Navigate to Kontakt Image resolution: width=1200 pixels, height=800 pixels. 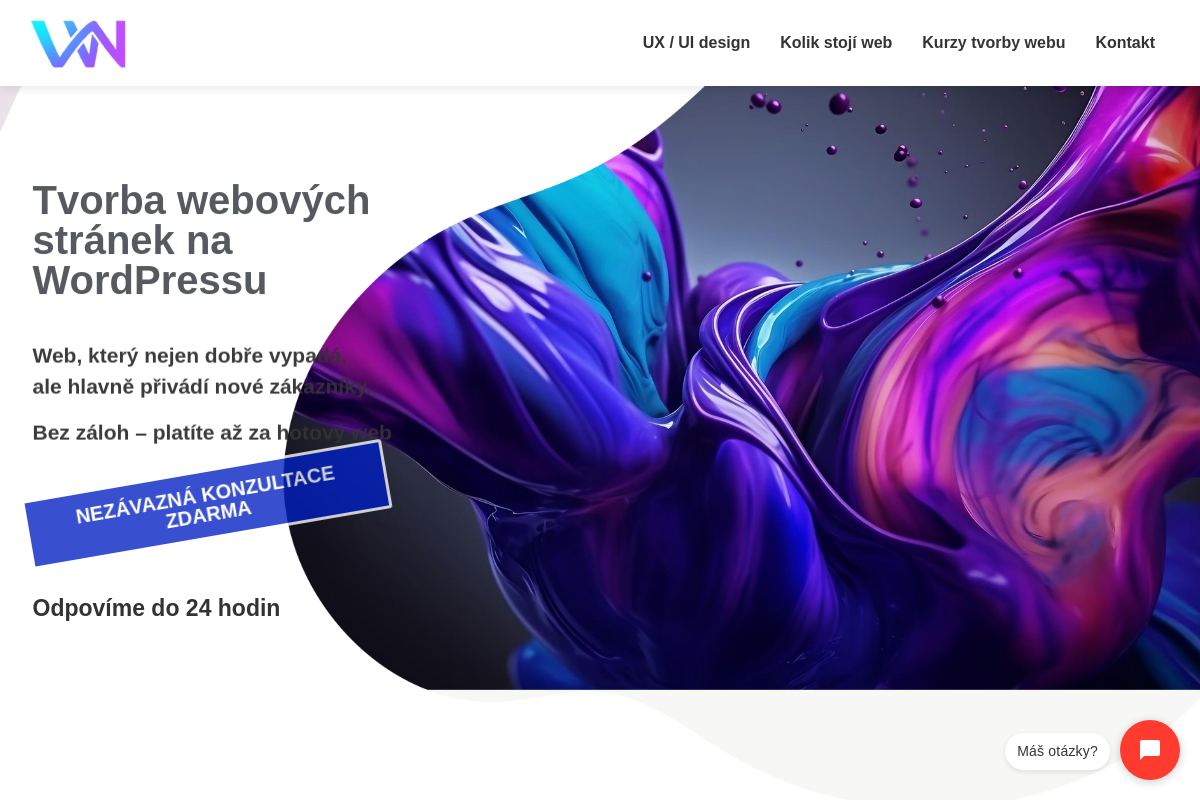point(1125,43)
